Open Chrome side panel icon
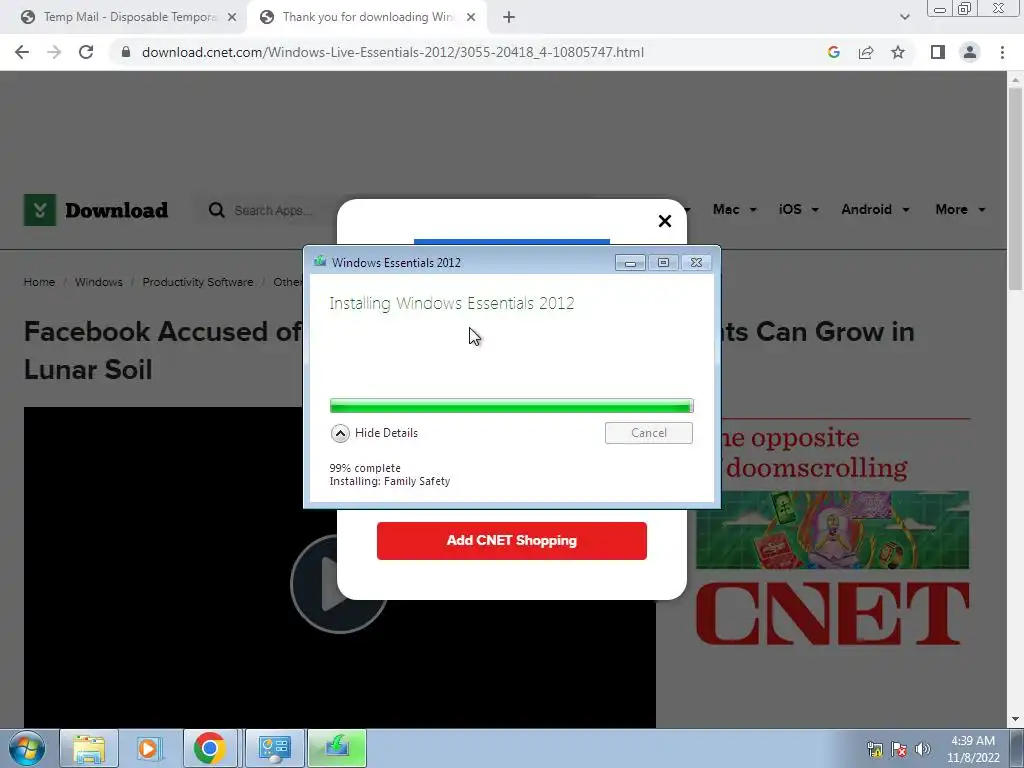The height and width of the screenshot is (768, 1024). pyautogui.click(x=938, y=52)
